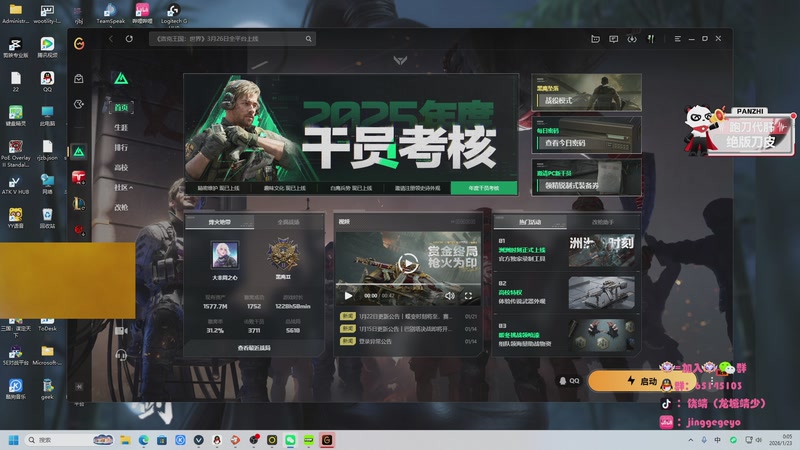Open activity 03 team challenge entry

pos(566,335)
